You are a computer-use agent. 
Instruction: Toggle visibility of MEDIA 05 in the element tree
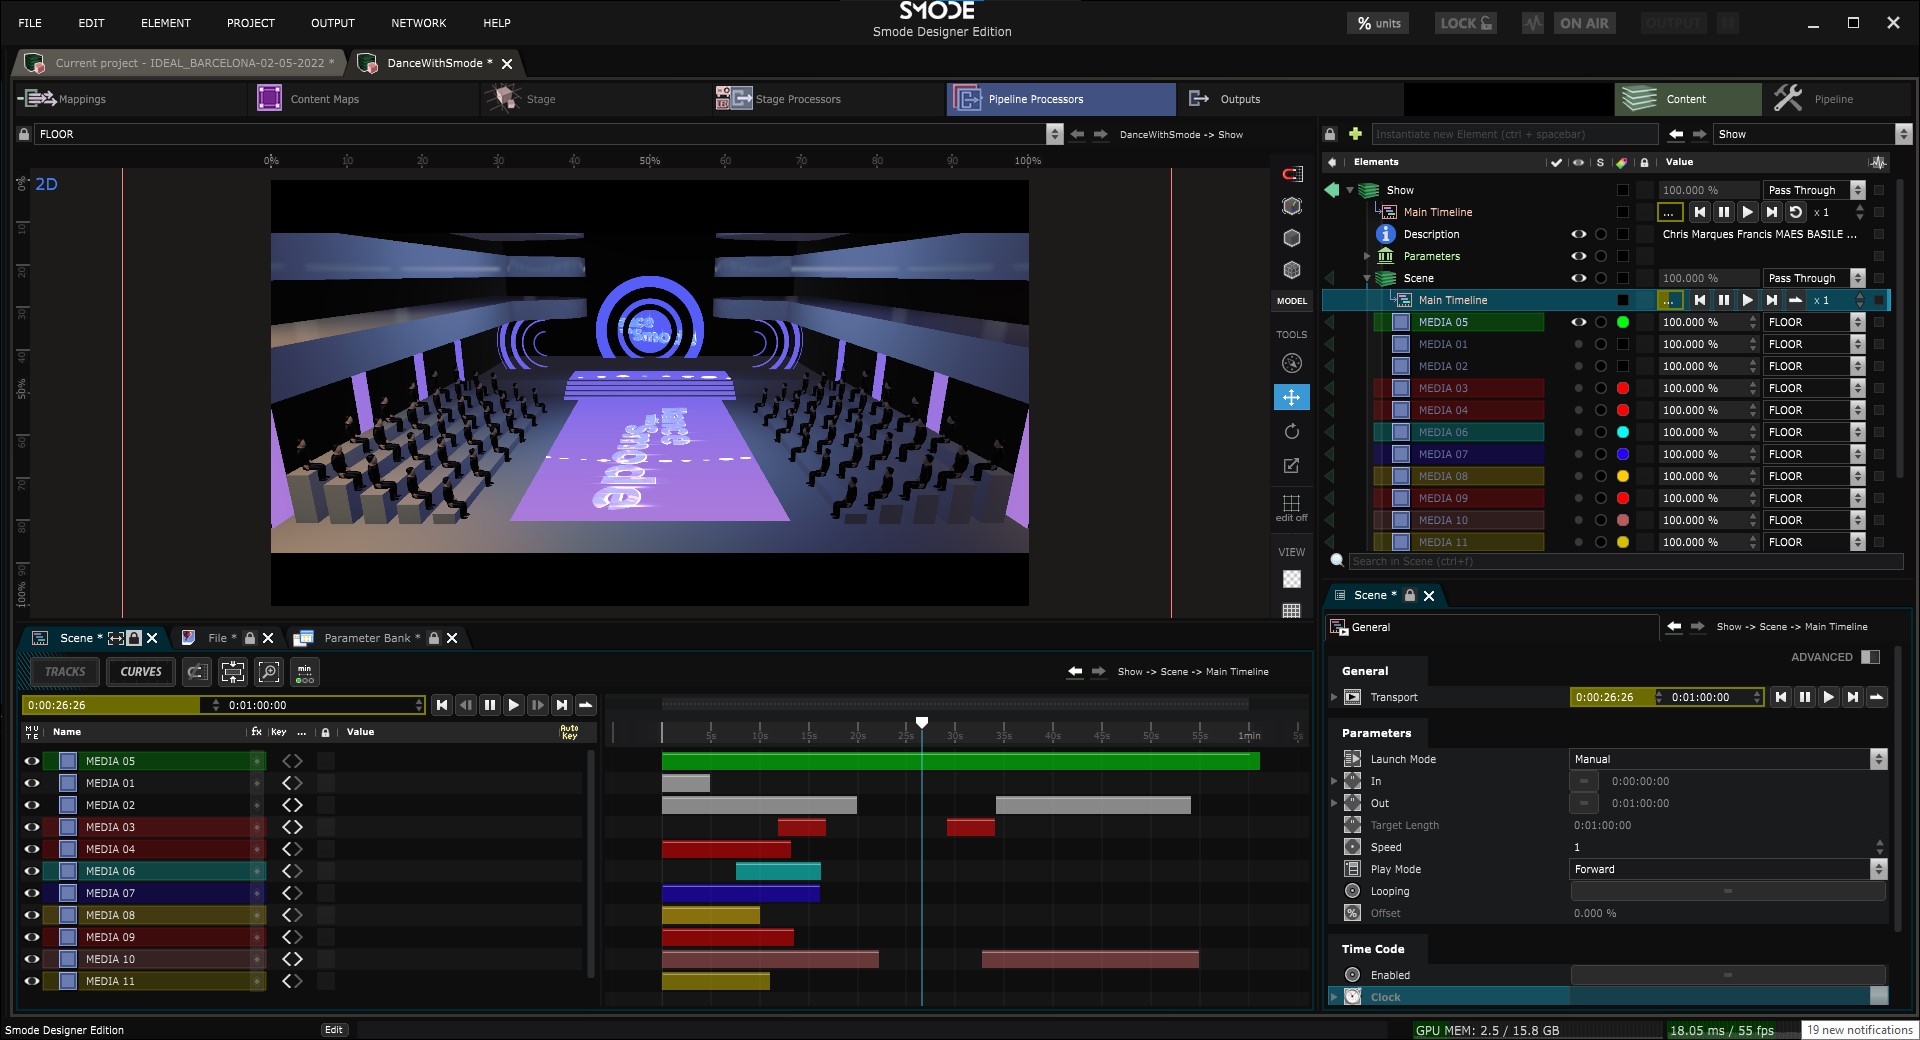[x=1578, y=322]
